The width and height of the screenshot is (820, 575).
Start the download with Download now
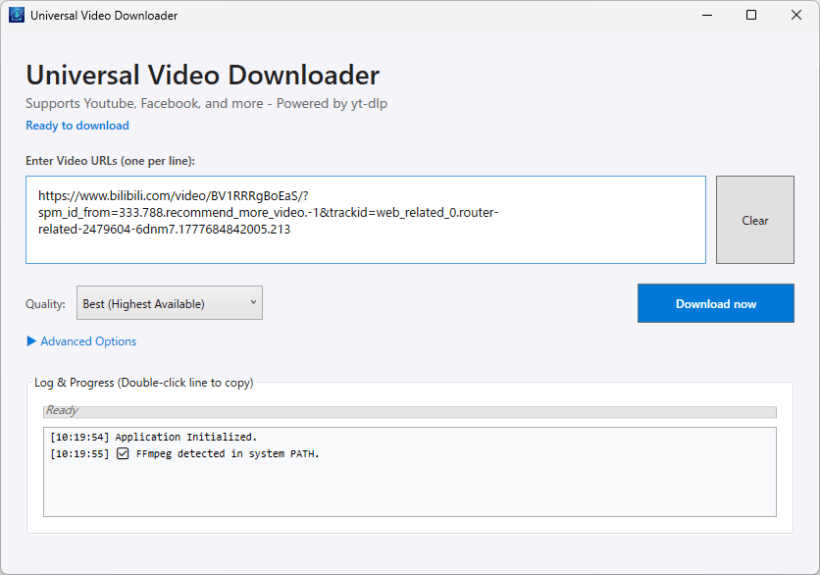pyautogui.click(x=715, y=303)
